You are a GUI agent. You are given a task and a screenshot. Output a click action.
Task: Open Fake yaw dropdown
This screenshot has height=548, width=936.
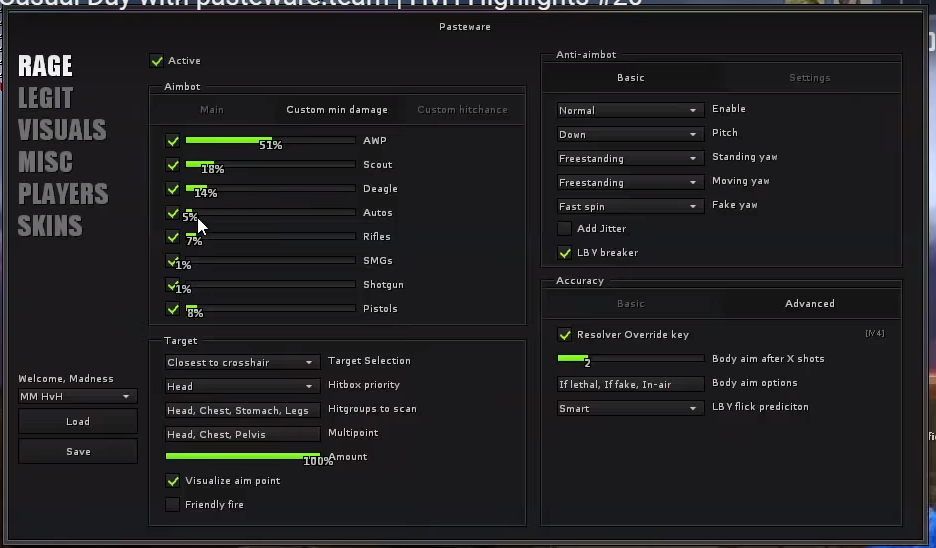[x=630, y=206]
